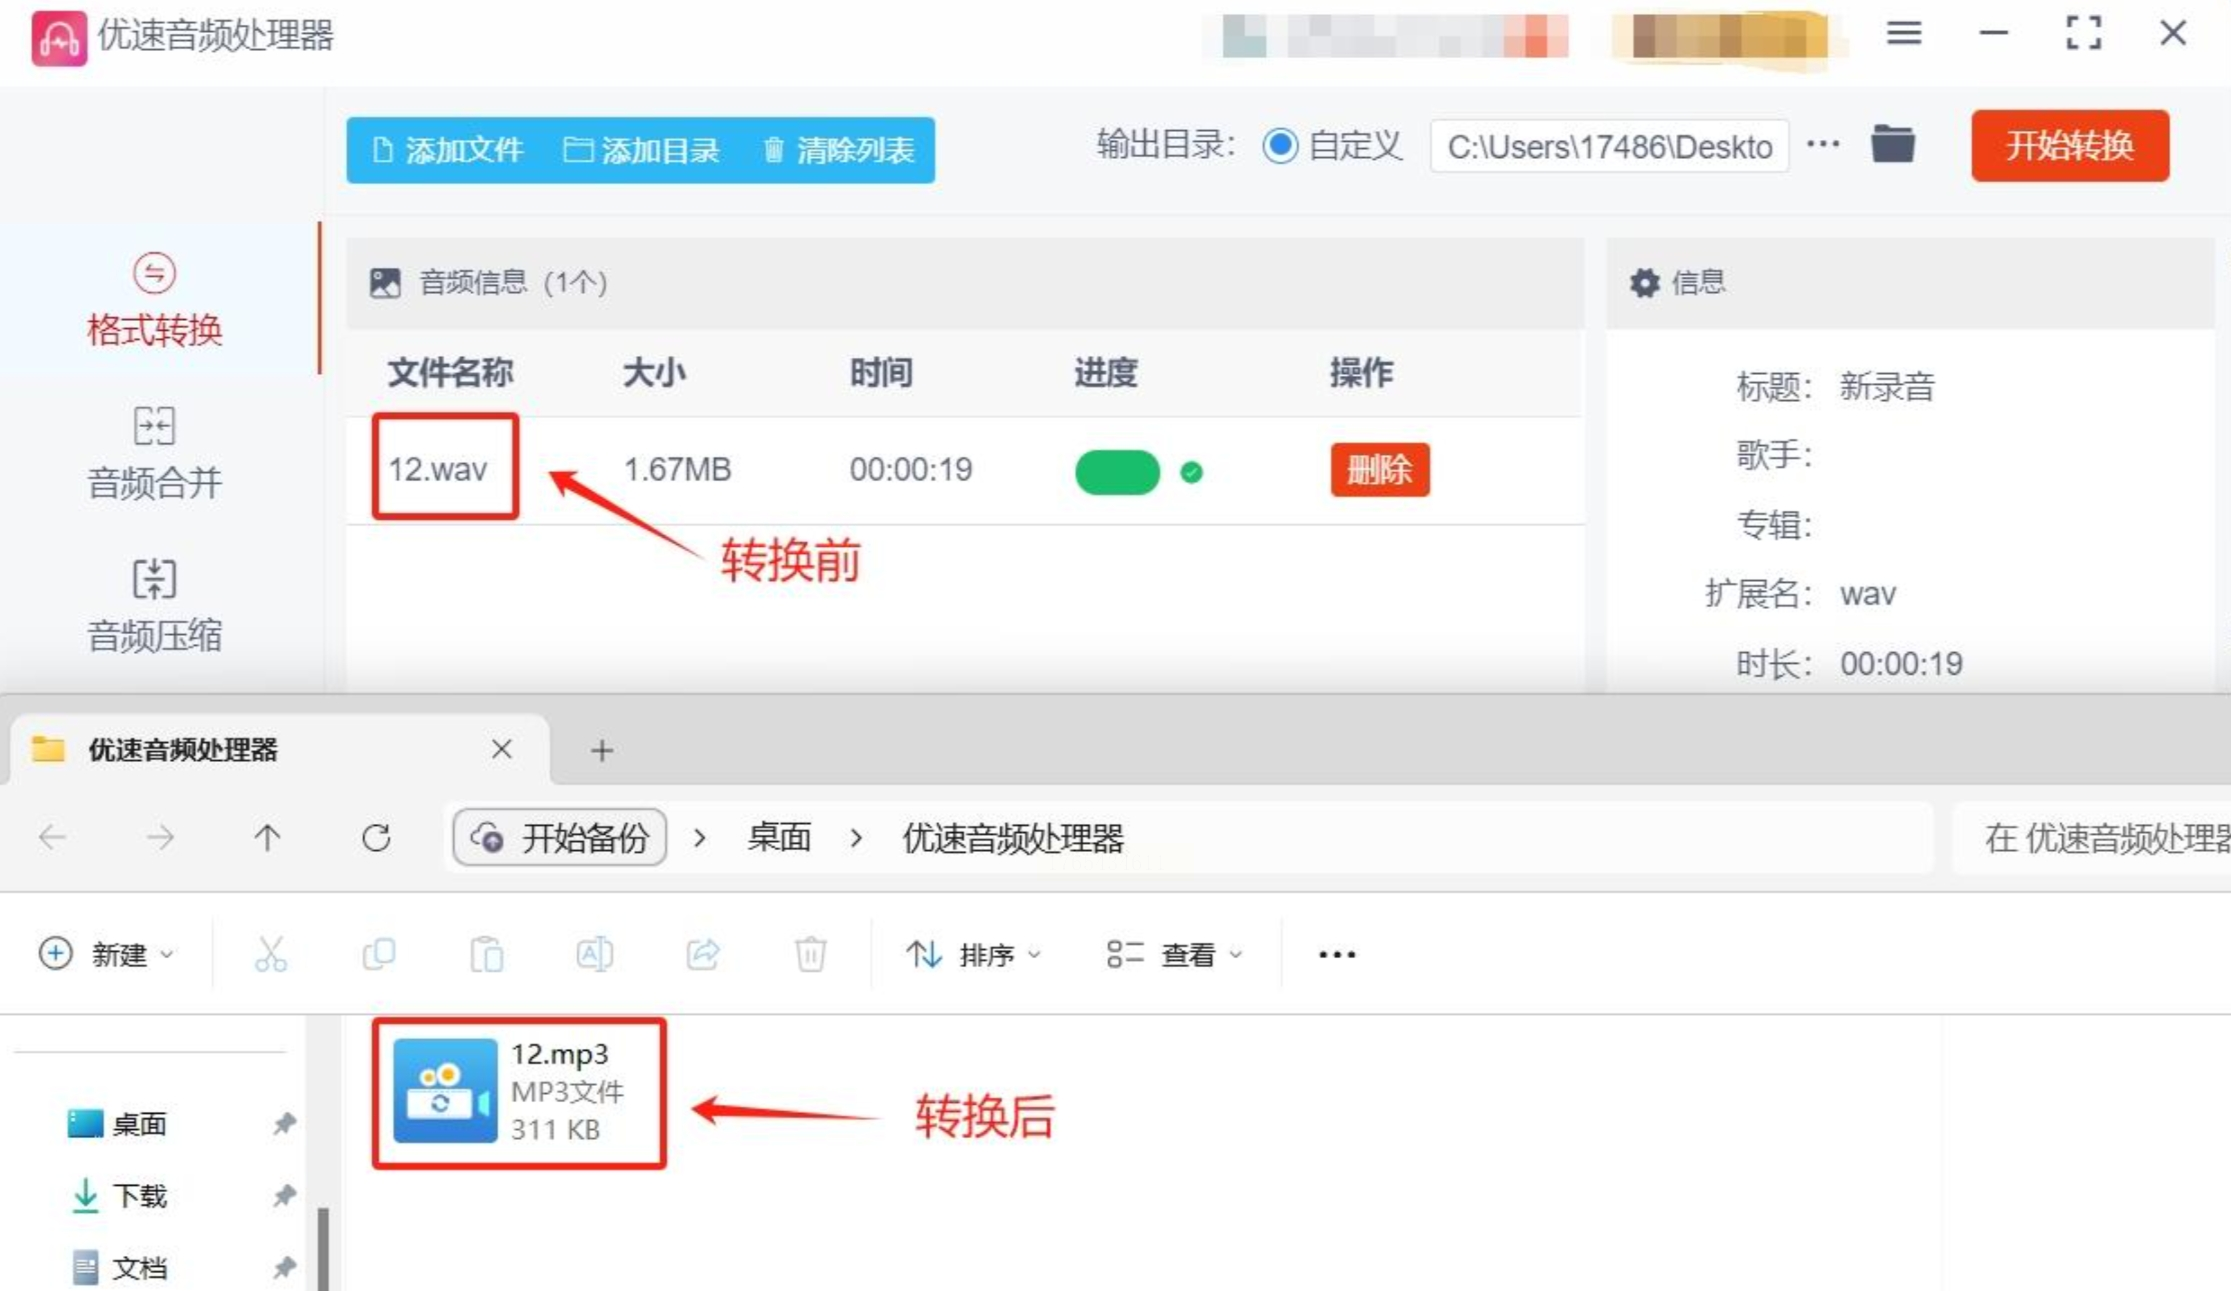Refresh the file explorer view

(376, 837)
